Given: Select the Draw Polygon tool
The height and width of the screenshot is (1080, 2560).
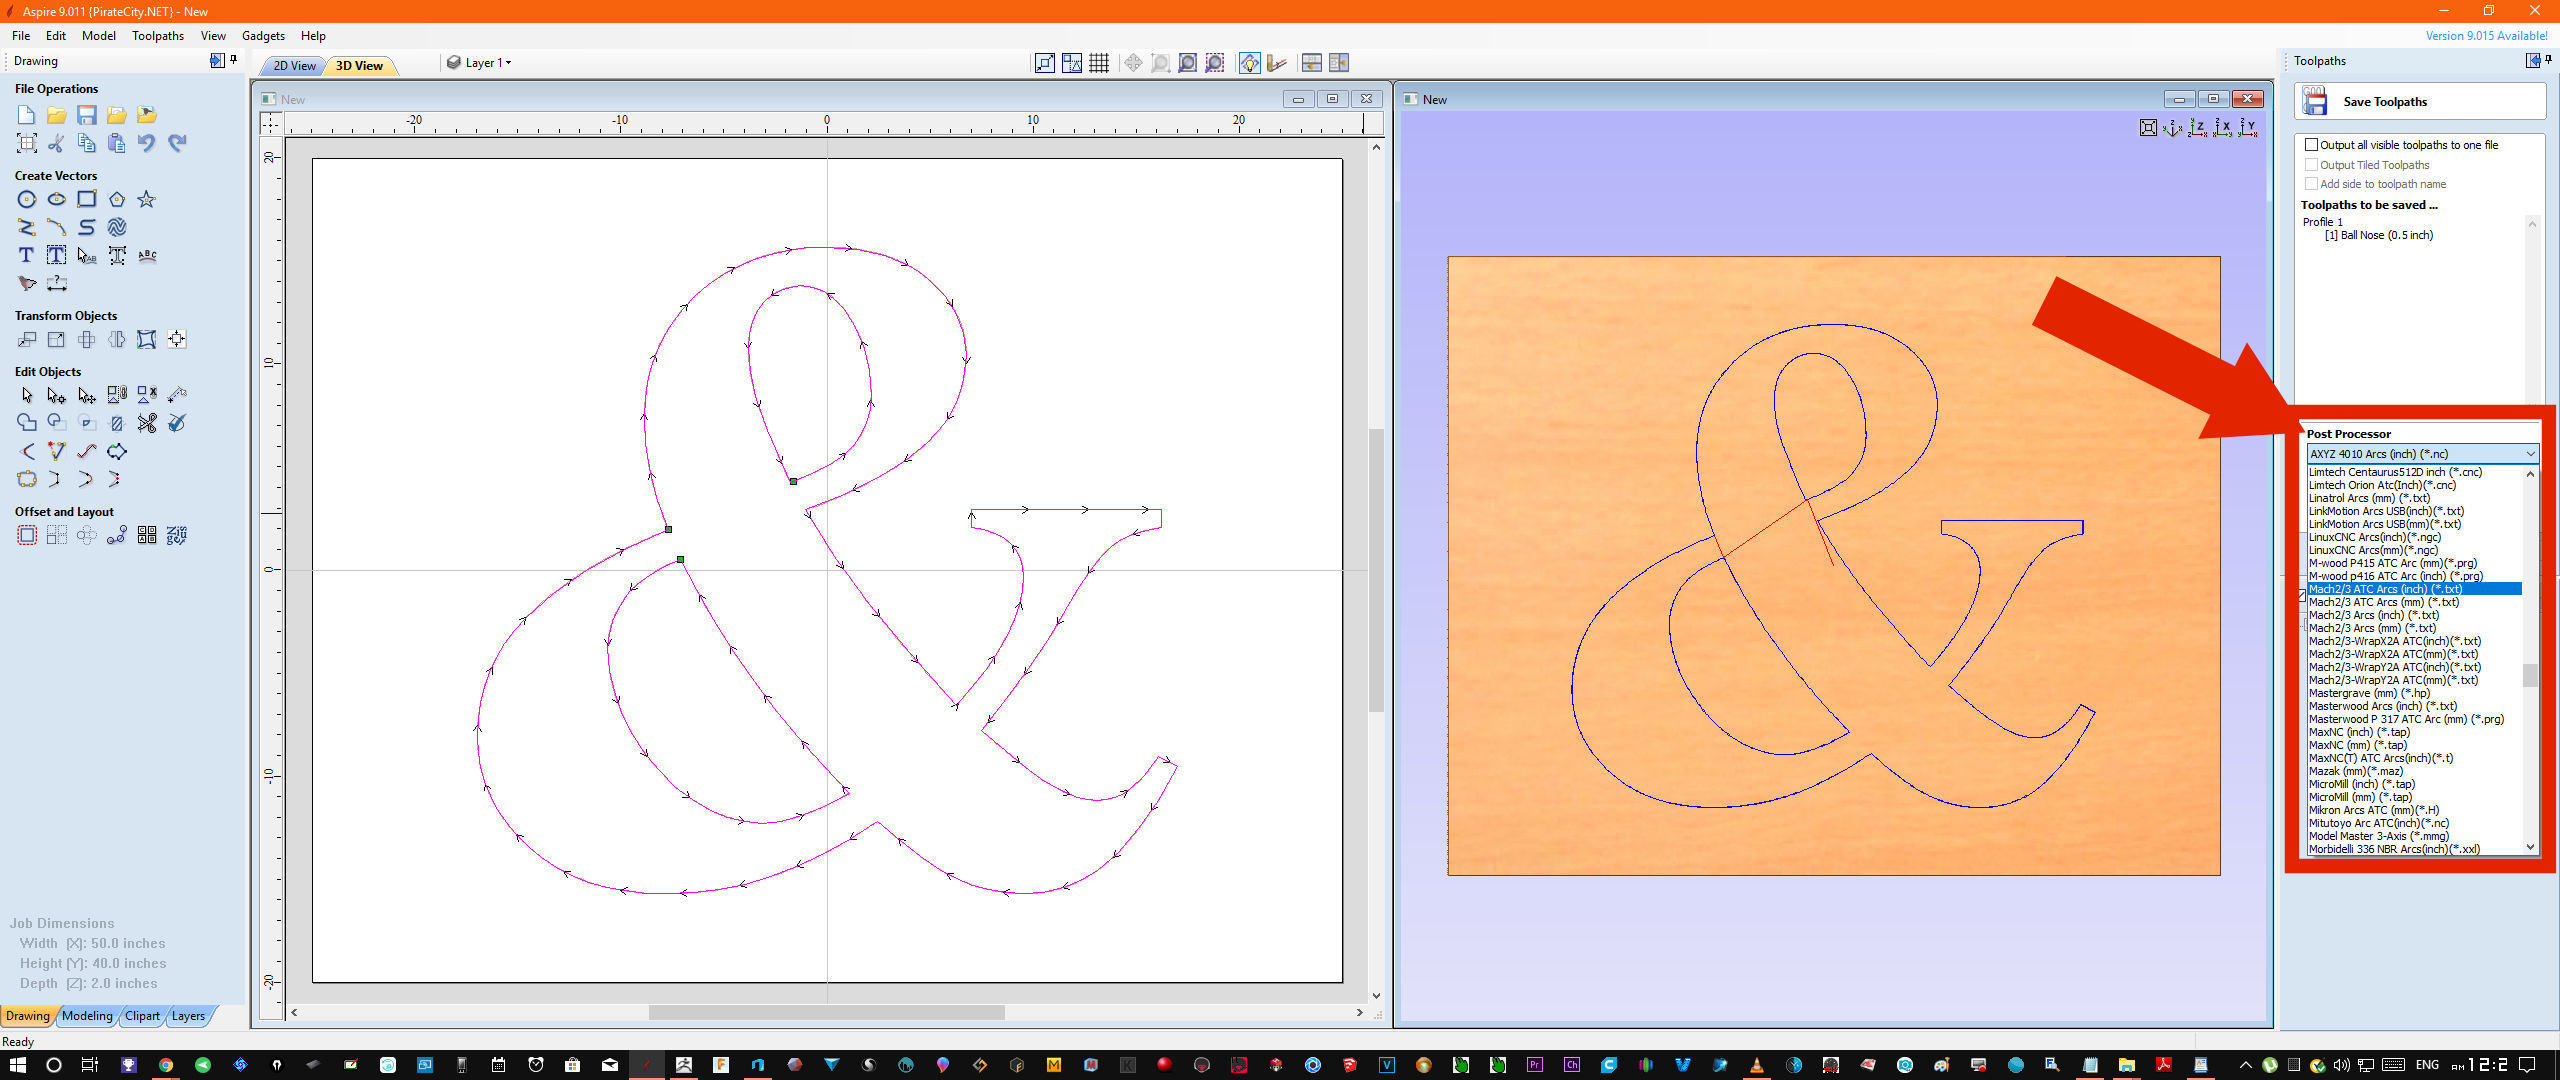Looking at the screenshot, I should click(117, 199).
